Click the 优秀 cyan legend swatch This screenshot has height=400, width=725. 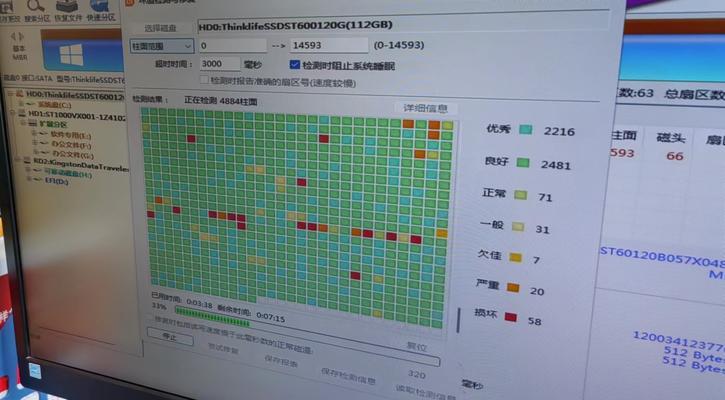[x=525, y=129]
